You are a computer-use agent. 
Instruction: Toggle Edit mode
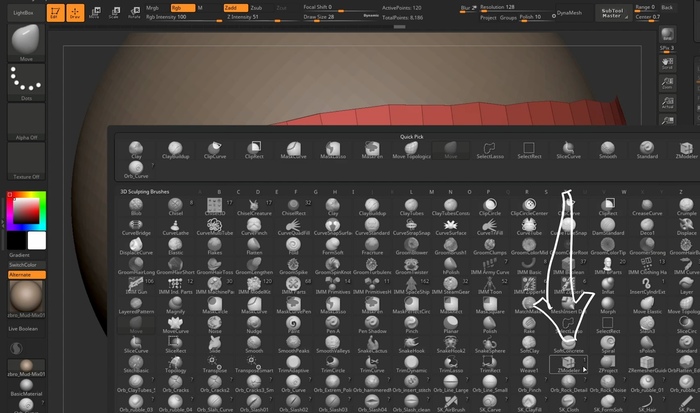click(55, 13)
